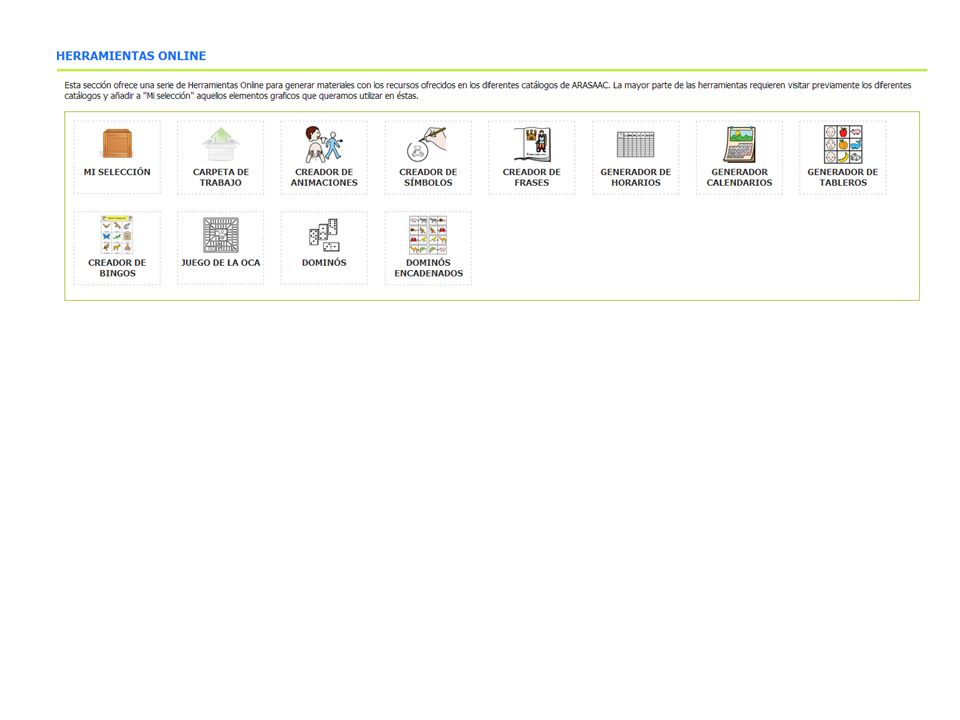Select the CREADOR DE FRASES text link
Image resolution: width=960 pixels, height=720 pixels.
531,177
